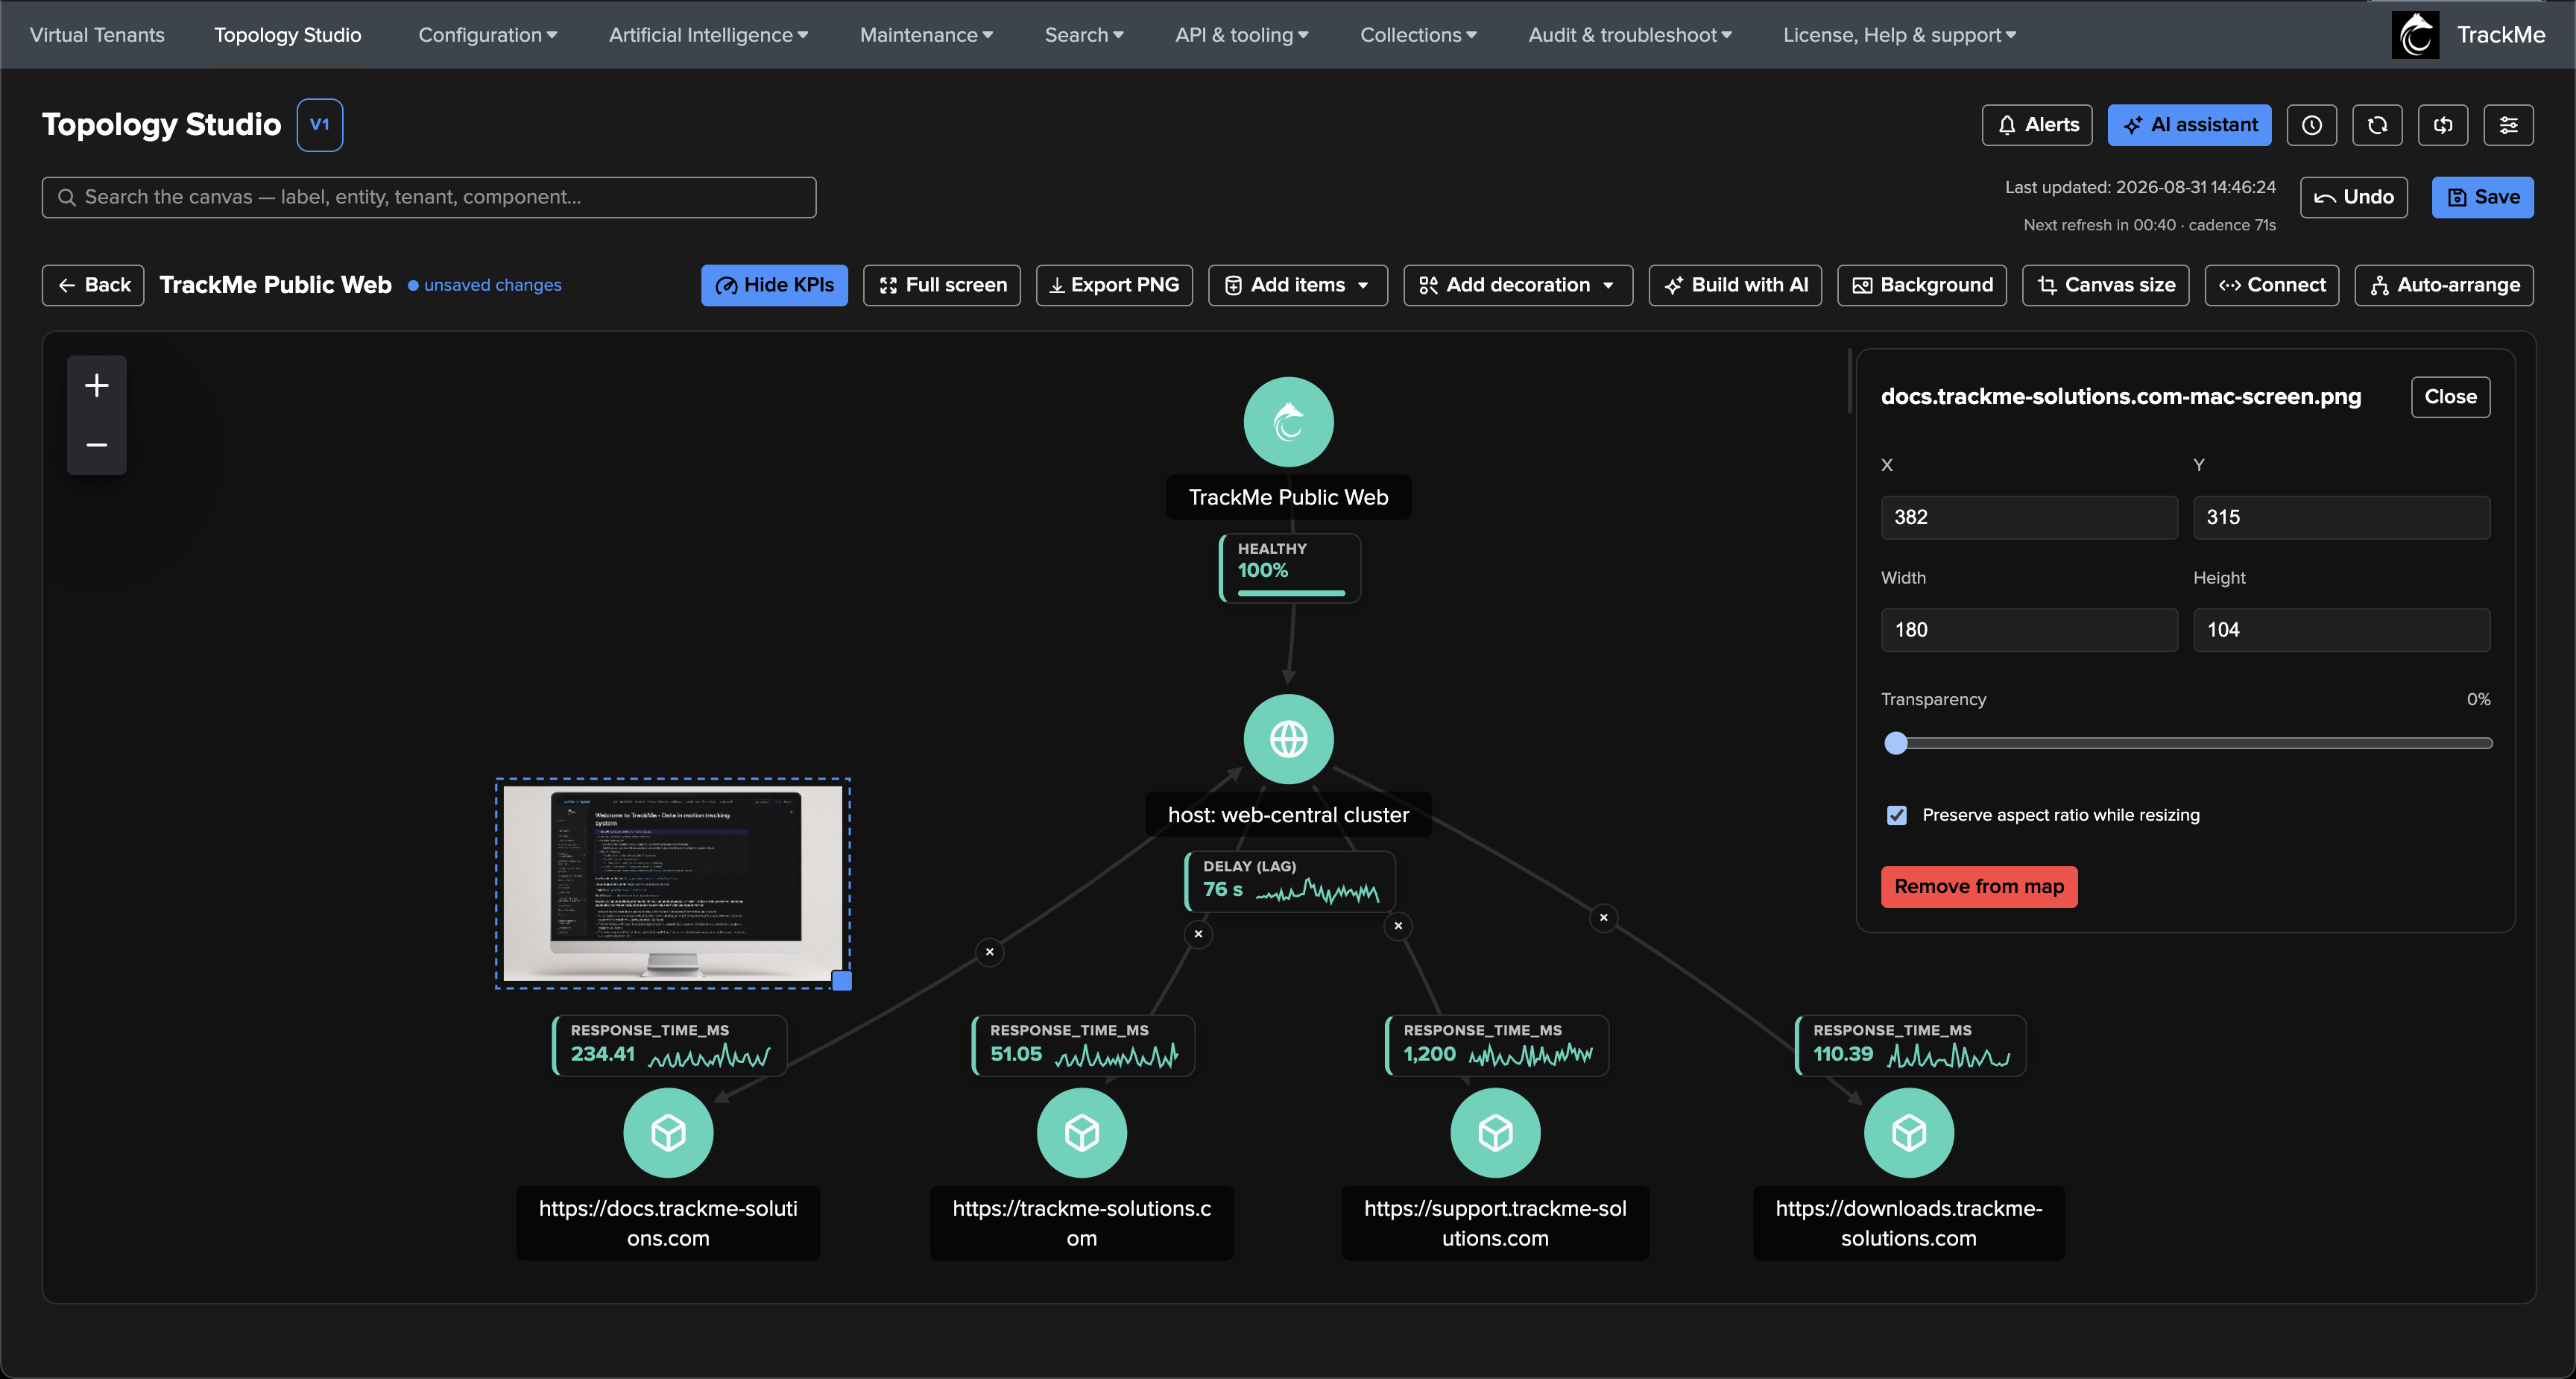The height and width of the screenshot is (1379, 2576).
Task: Expand the Audit & troubleshoot menu
Action: (x=1629, y=35)
